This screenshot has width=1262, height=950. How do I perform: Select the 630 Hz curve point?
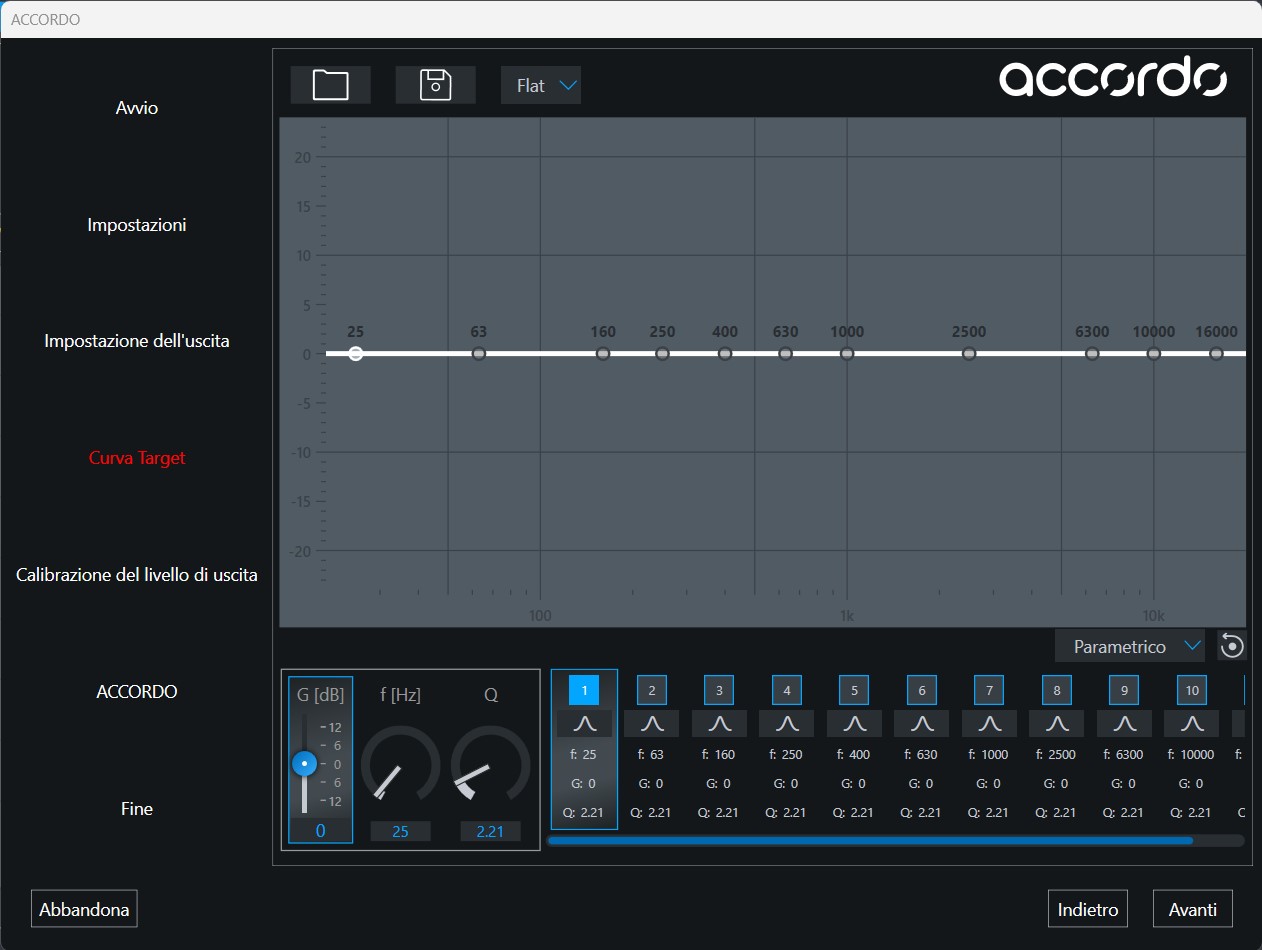coord(786,353)
